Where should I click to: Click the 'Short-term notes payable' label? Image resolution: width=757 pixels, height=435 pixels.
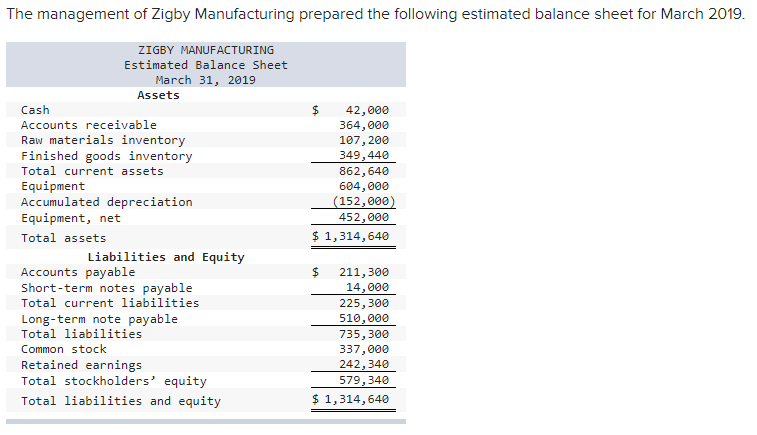coord(107,289)
